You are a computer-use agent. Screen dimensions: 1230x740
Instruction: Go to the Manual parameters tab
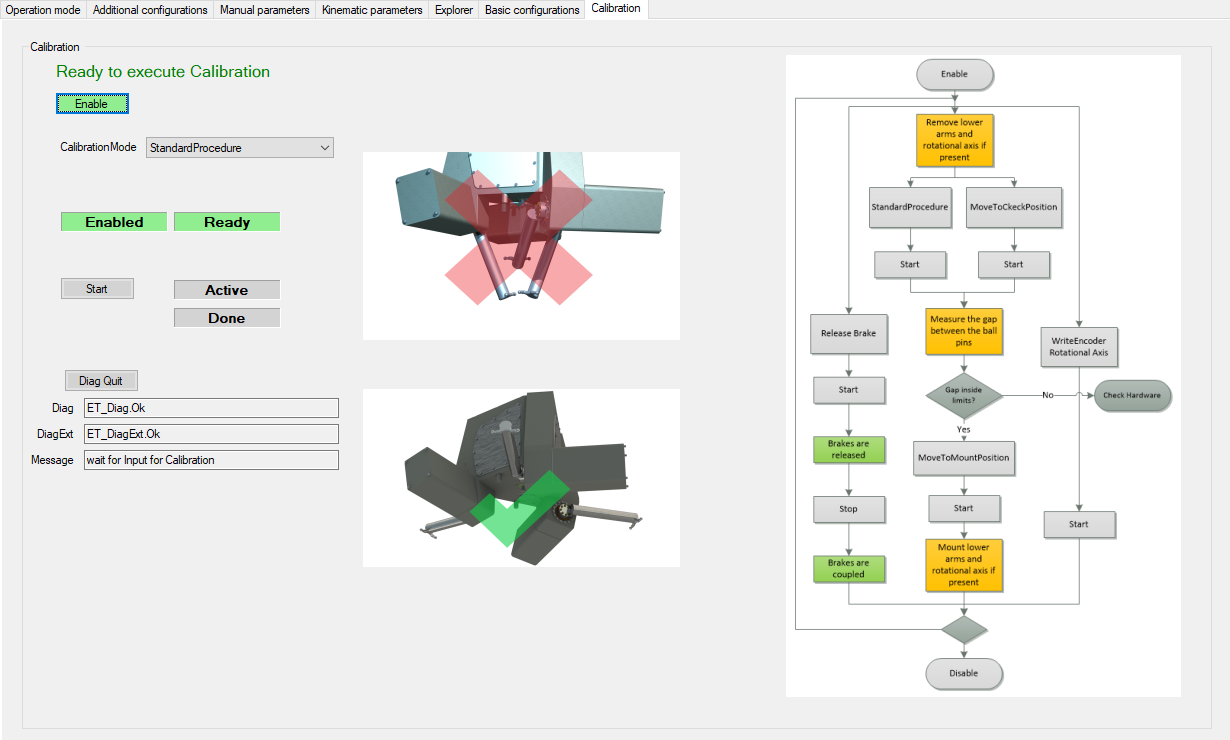point(264,10)
